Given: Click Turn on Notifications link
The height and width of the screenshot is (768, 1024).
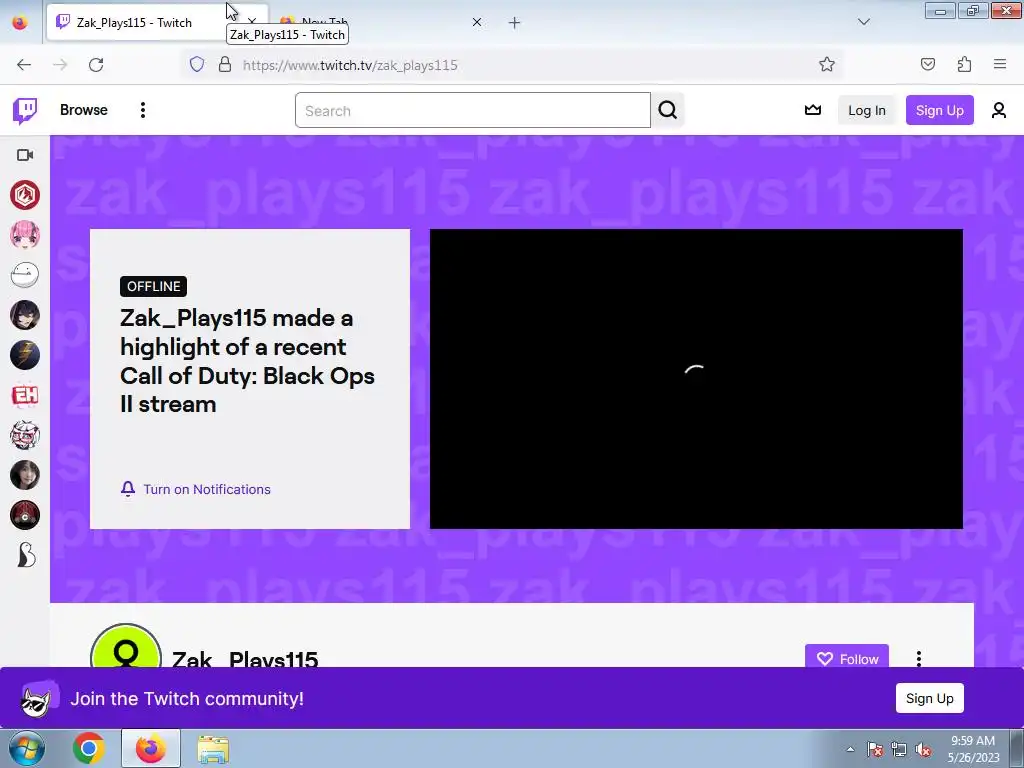Looking at the screenshot, I should (206, 489).
